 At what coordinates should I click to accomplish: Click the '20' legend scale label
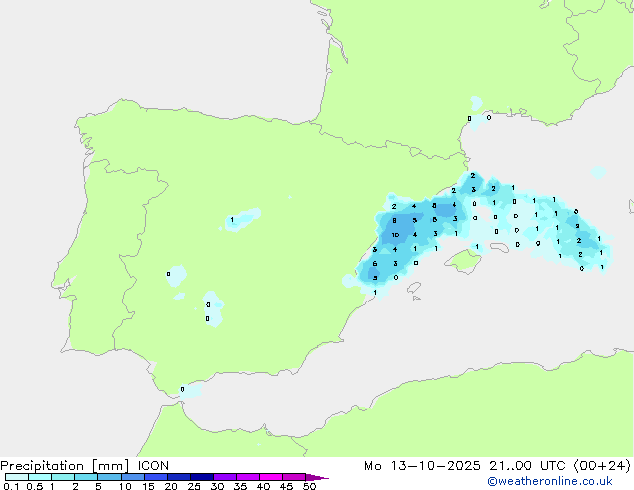pos(171,486)
